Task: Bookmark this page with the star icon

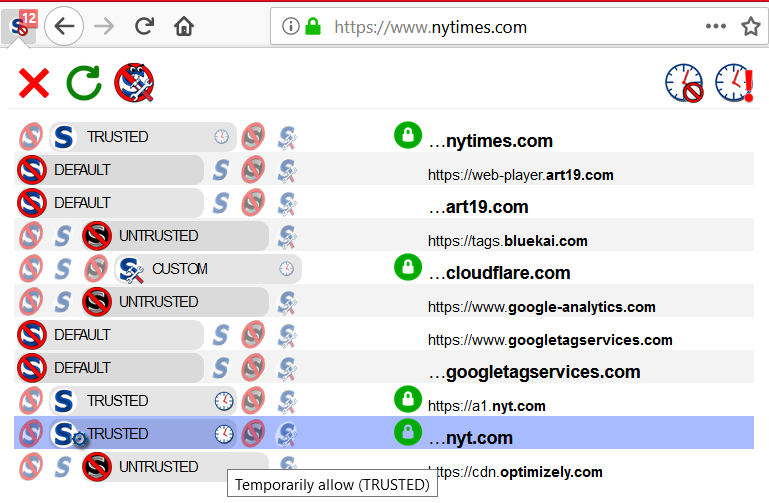Action: [750, 27]
